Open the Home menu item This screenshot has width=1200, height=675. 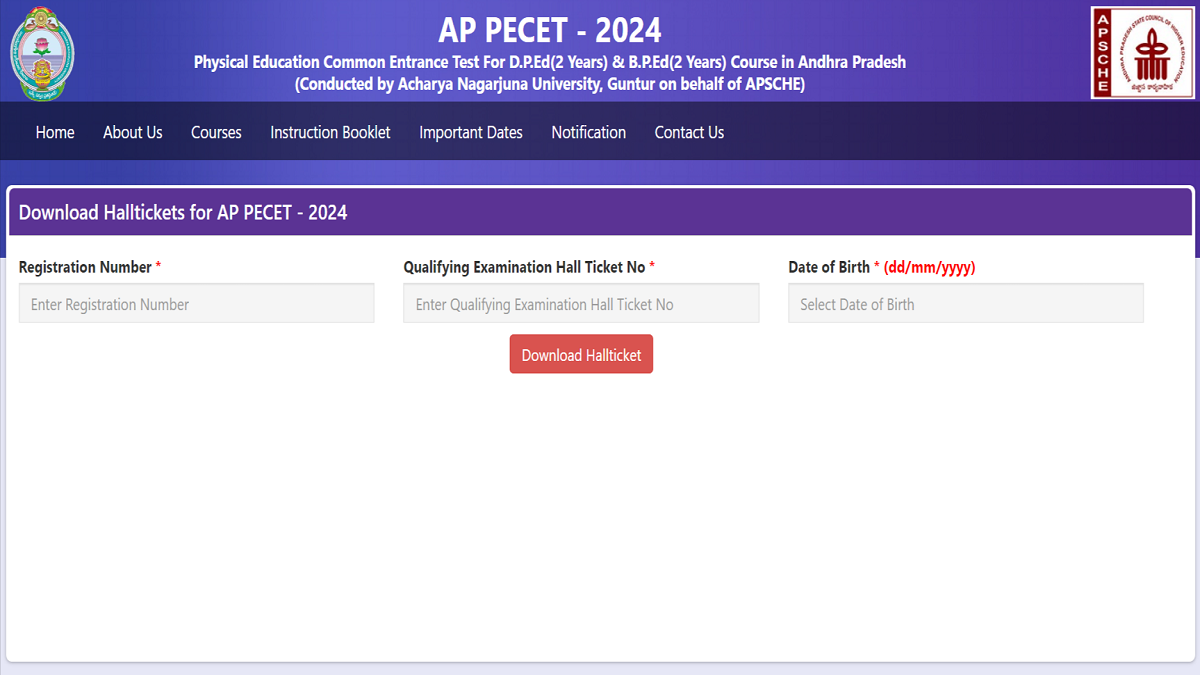tap(55, 132)
